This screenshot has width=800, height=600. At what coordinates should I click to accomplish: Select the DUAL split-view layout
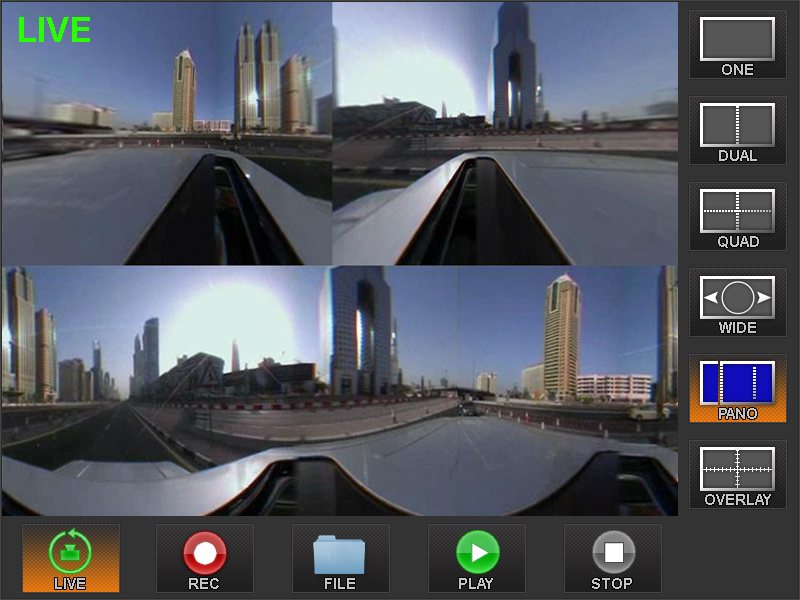(737, 131)
